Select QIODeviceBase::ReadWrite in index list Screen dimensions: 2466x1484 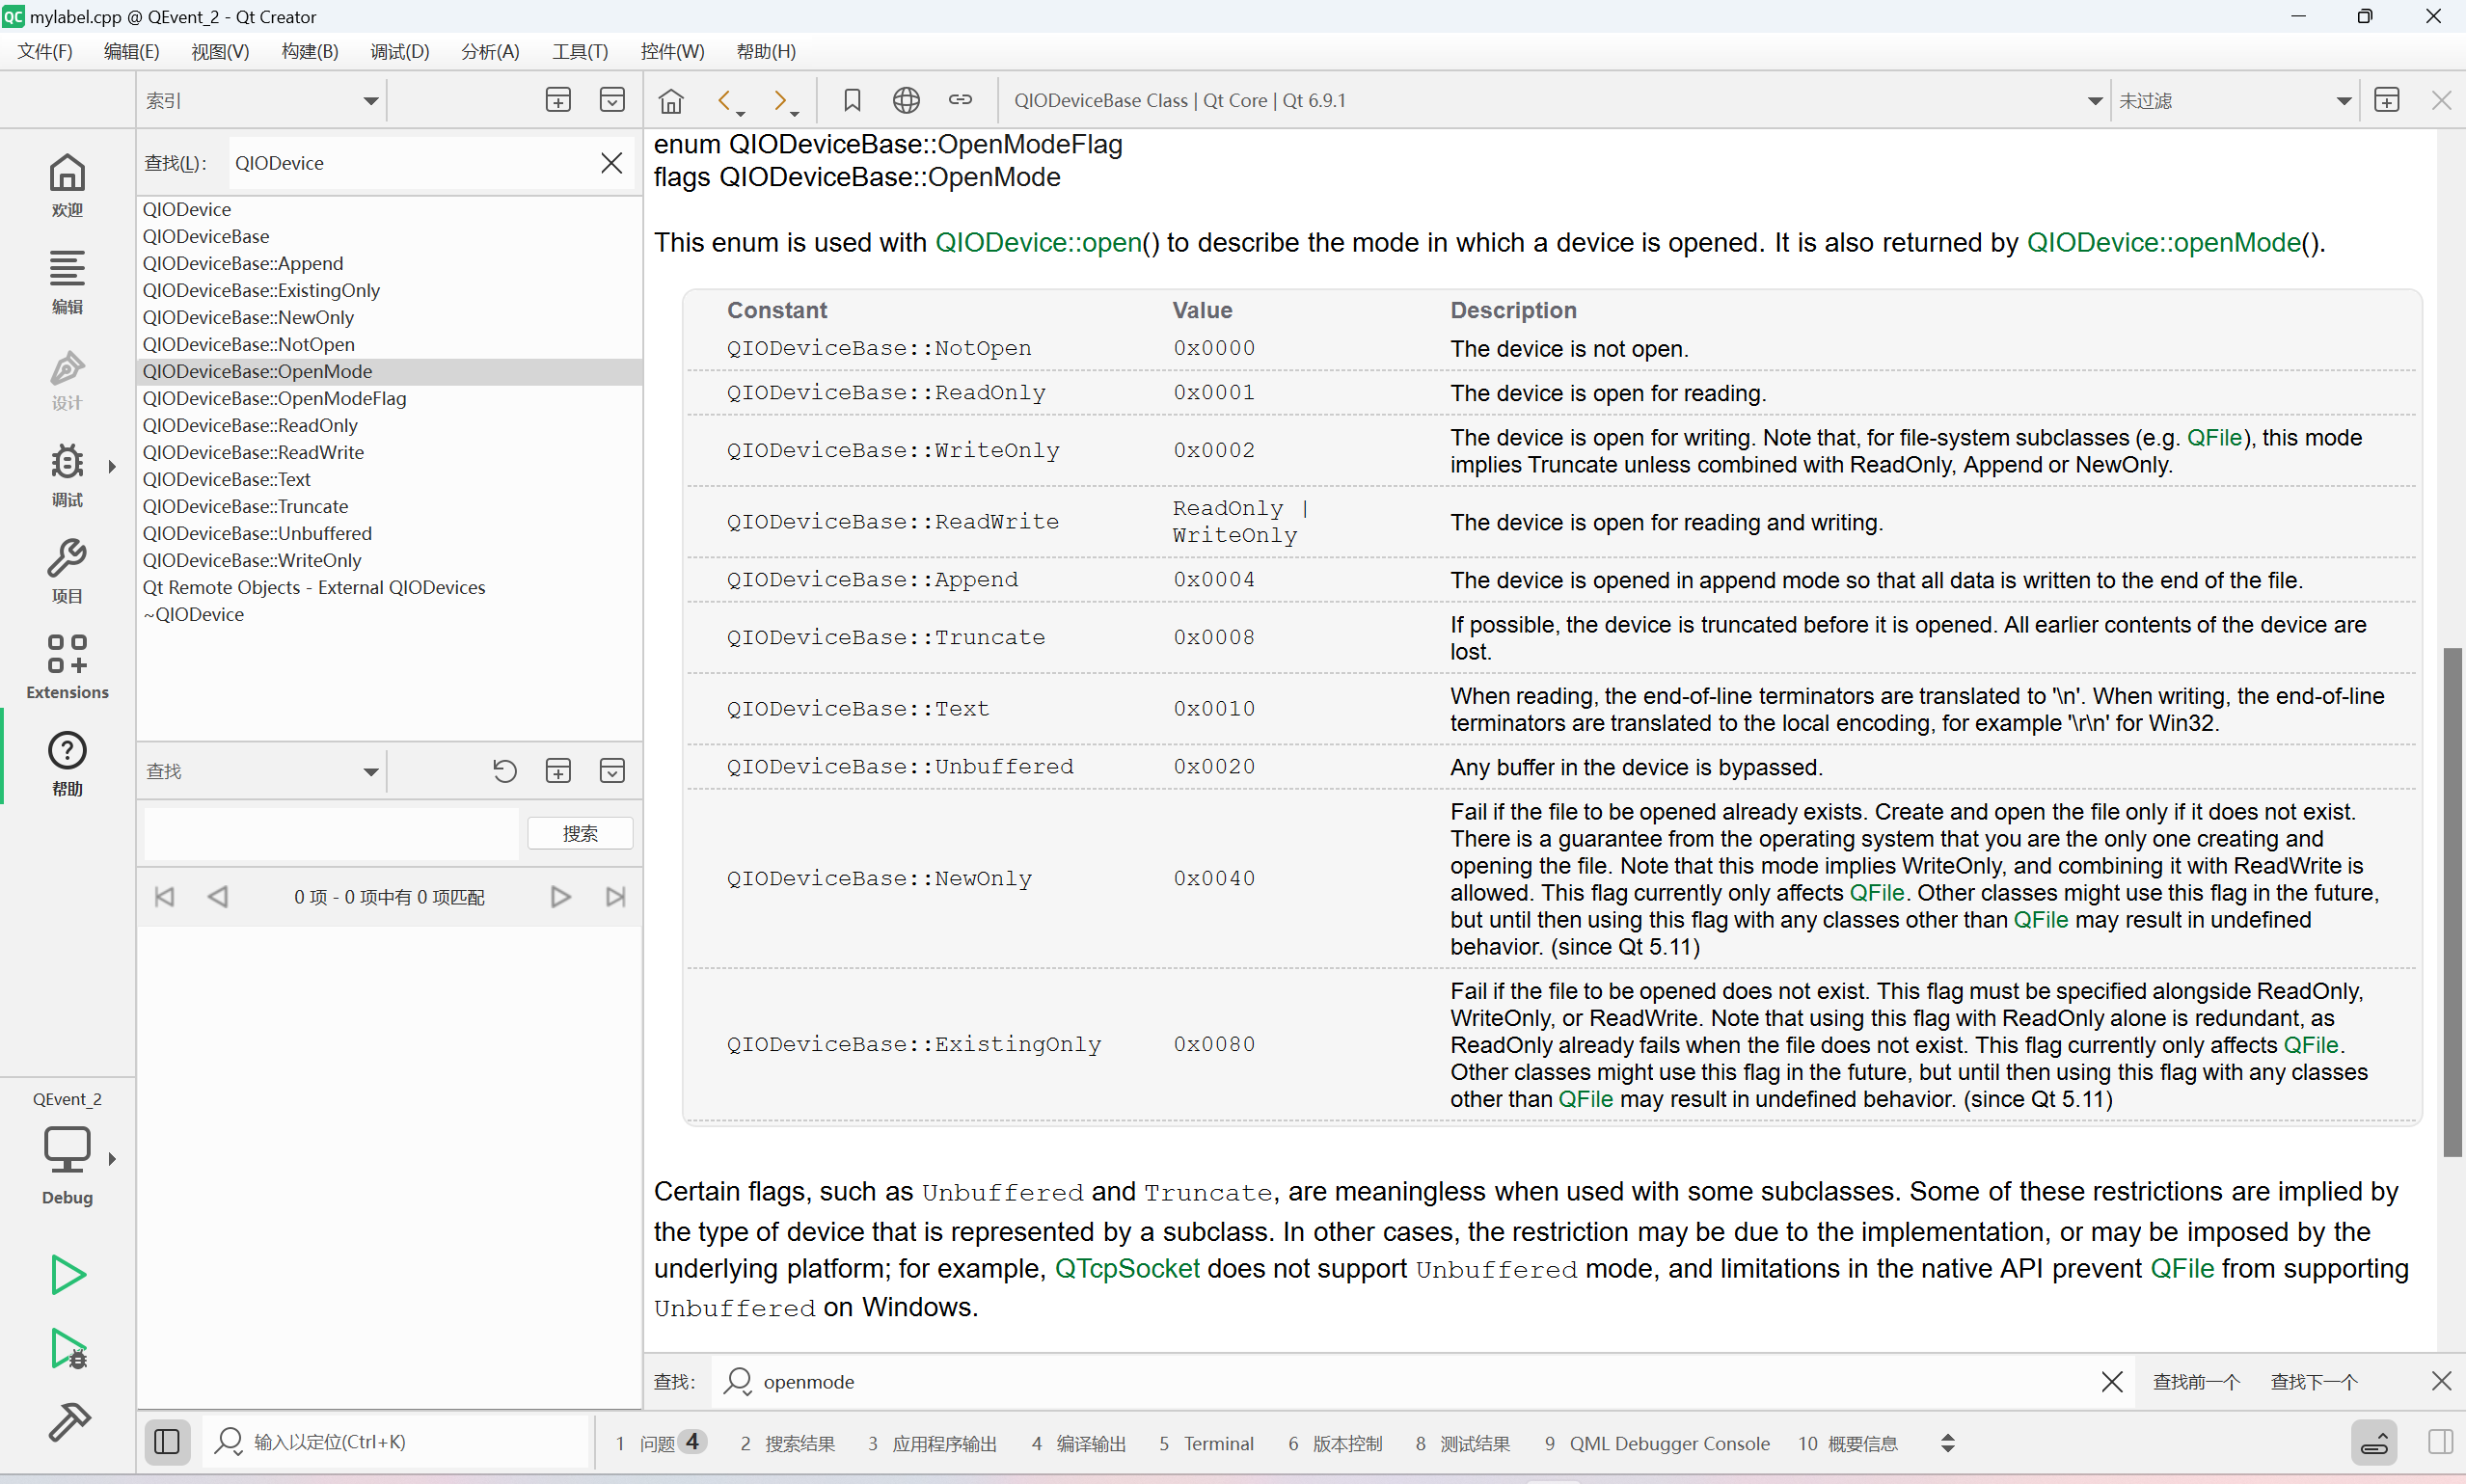point(253,452)
